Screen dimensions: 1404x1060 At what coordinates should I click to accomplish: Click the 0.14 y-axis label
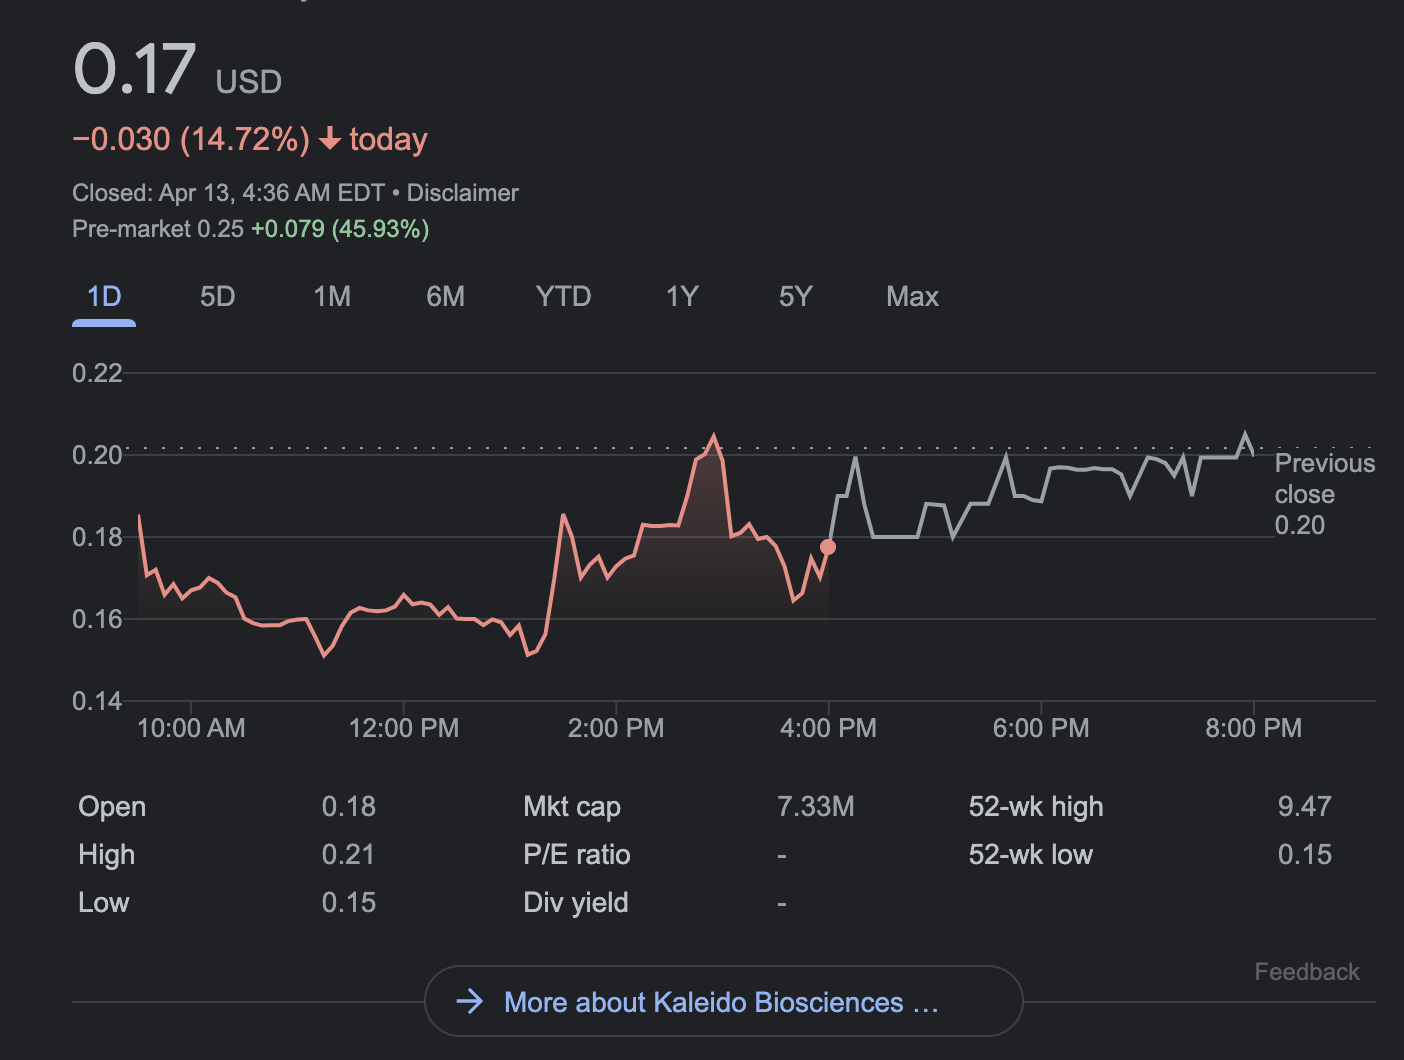pyautogui.click(x=97, y=701)
